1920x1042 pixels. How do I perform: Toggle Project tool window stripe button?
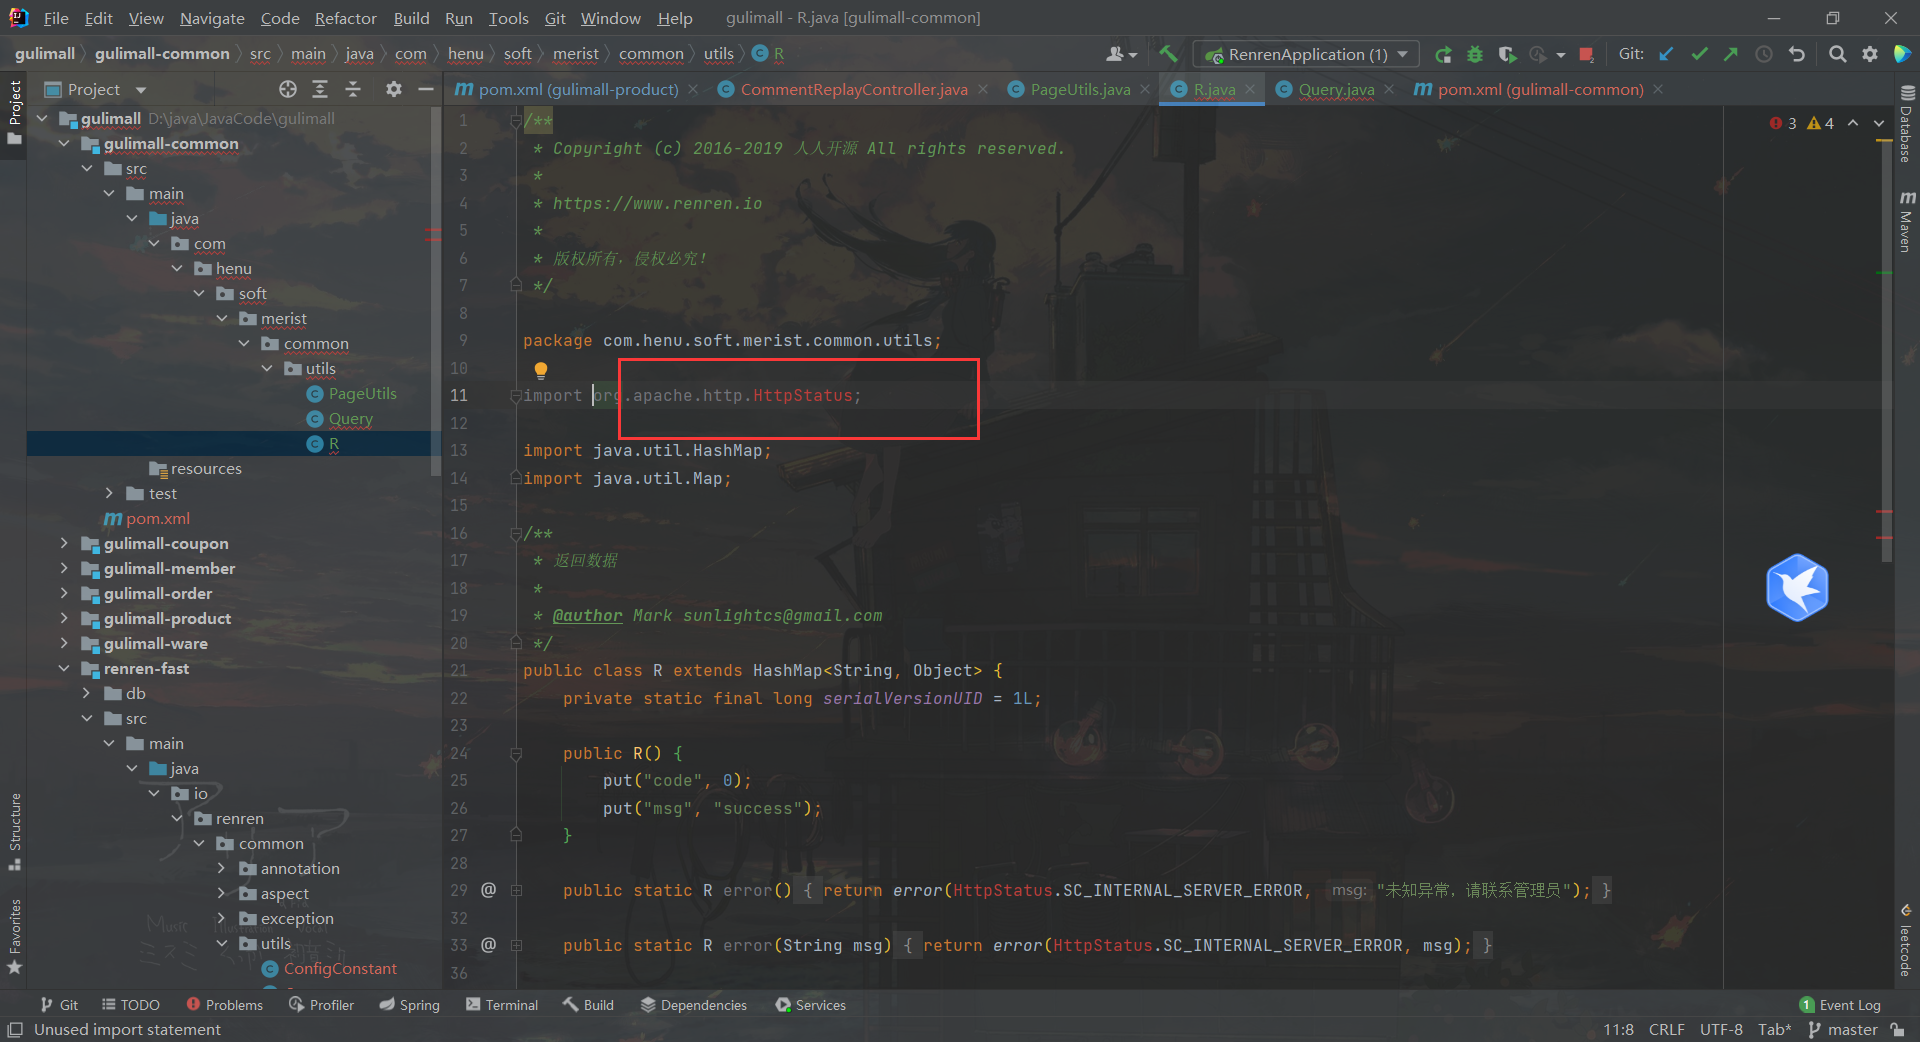click(x=15, y=111)
